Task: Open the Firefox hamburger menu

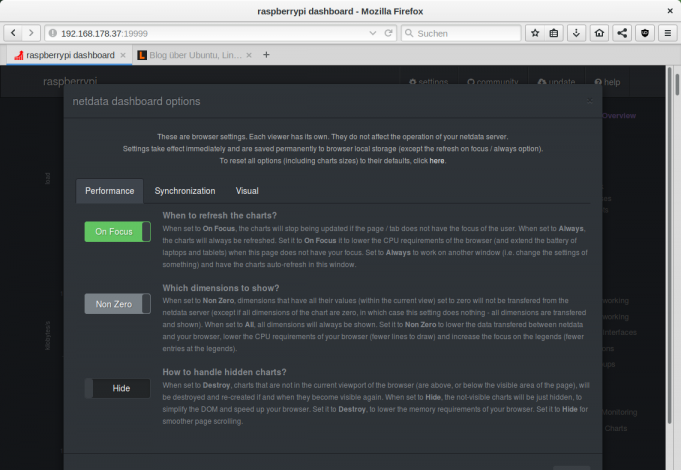Action: point(665,33)
